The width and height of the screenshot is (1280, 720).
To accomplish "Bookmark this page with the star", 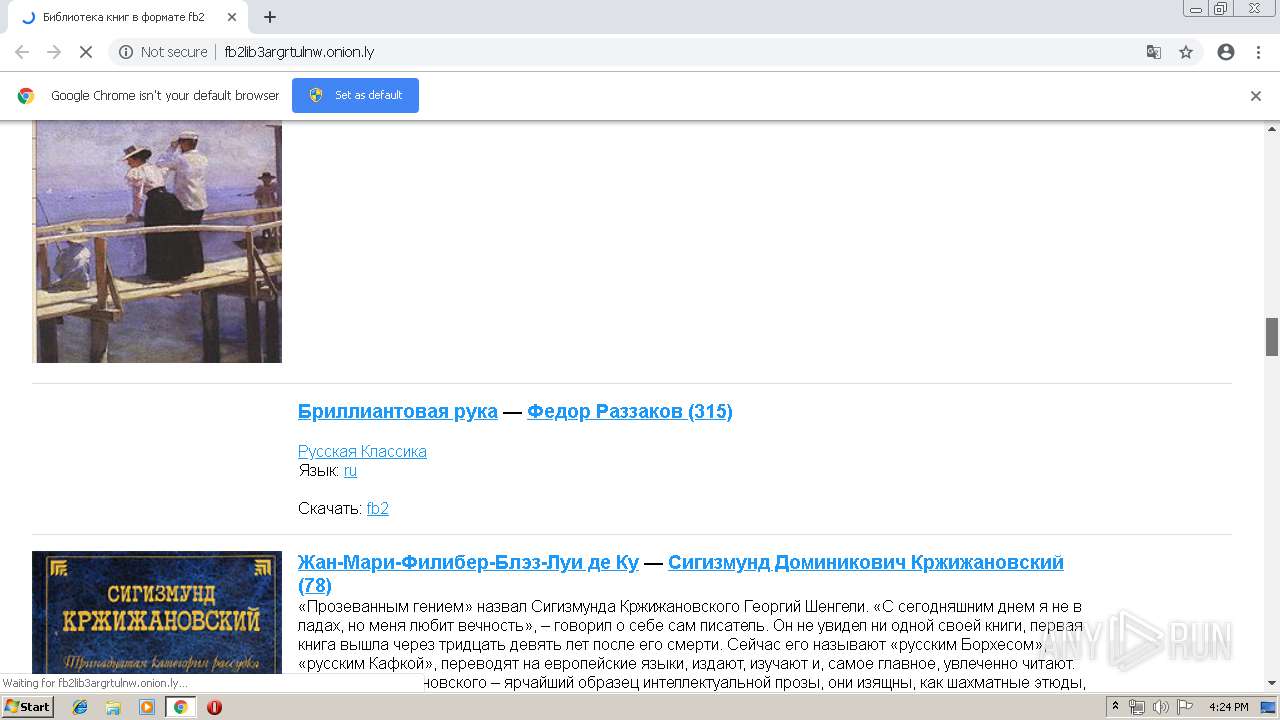I will tap(1186, 52).
